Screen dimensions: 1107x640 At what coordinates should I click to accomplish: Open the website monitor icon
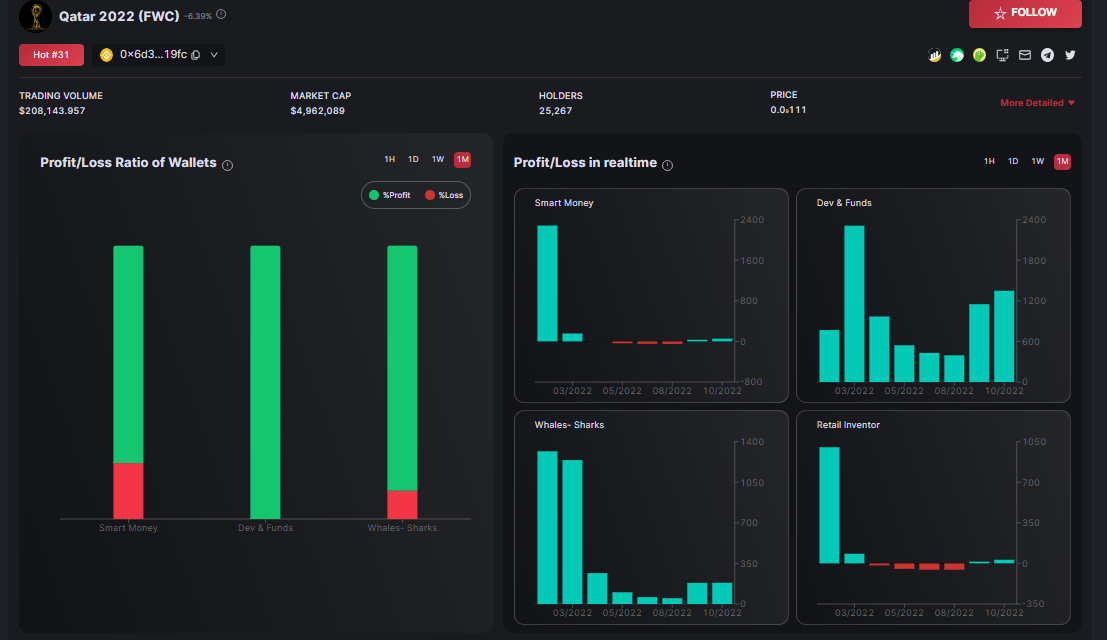(x=1003, y=55)
